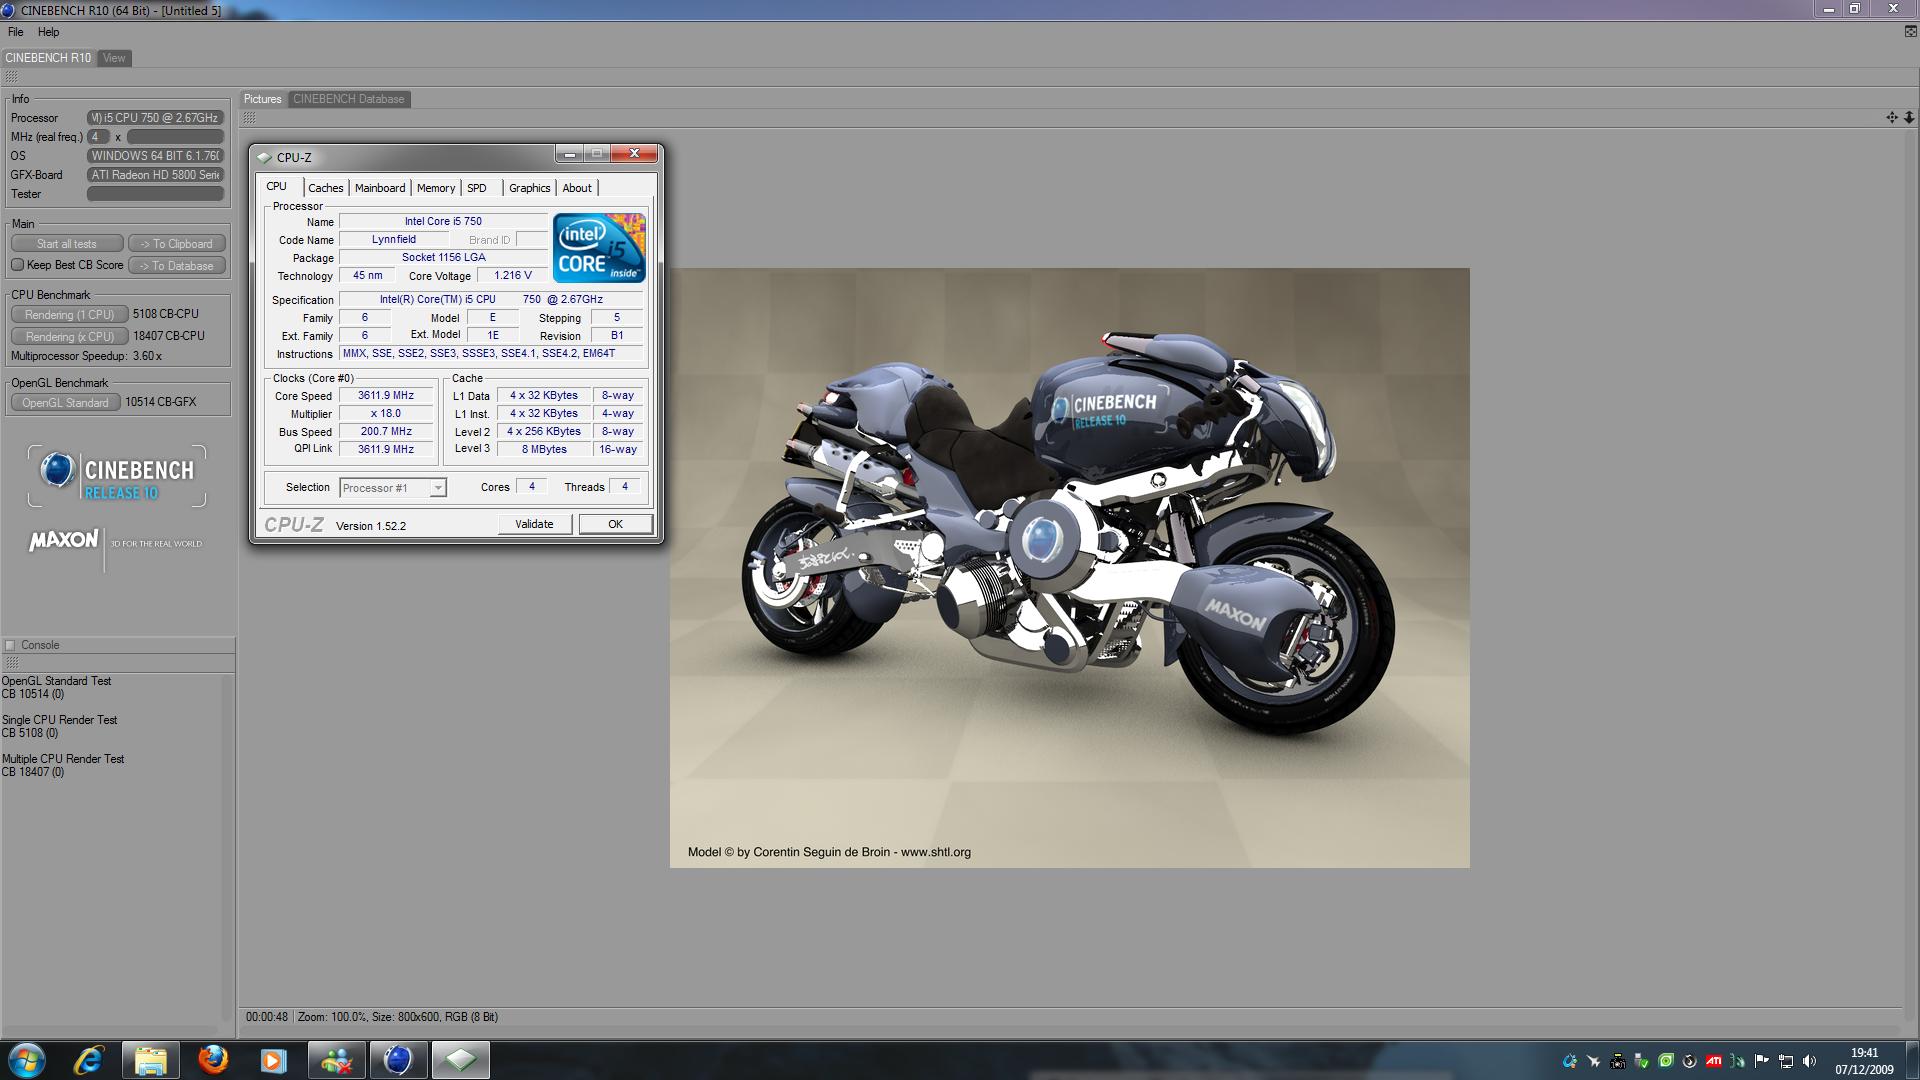Viewport: 1920px width, 1080px height.
Task: Click the MHz real freq multiplier field
Action: [98, 137]
